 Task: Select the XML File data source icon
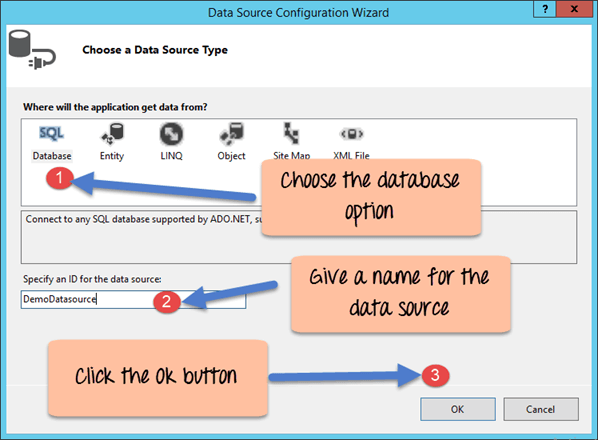click(x=352, y=134)
